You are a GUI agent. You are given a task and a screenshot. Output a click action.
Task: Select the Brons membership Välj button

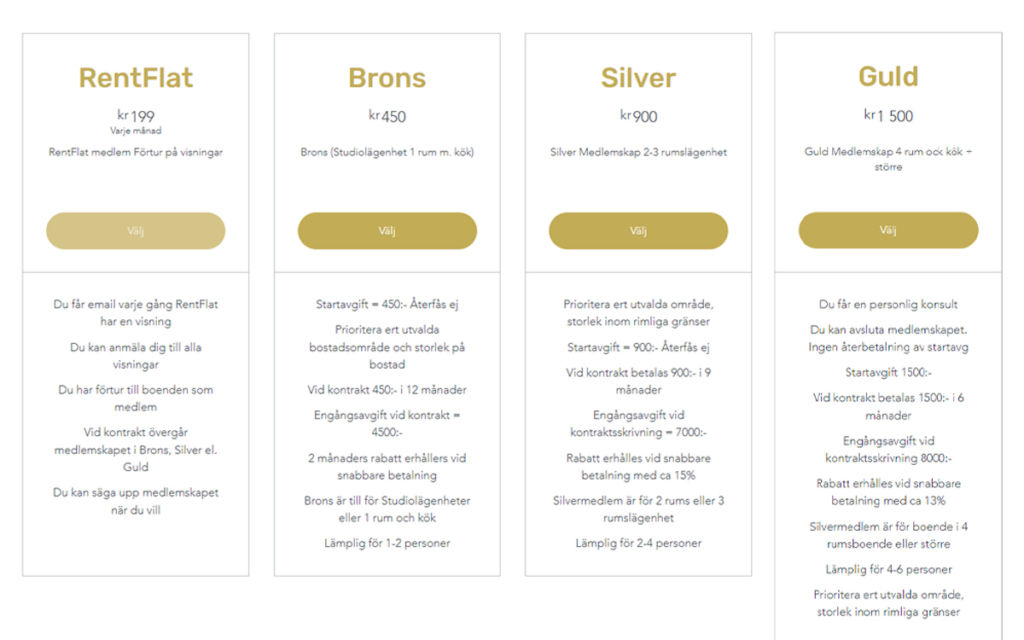click(387, 231)
